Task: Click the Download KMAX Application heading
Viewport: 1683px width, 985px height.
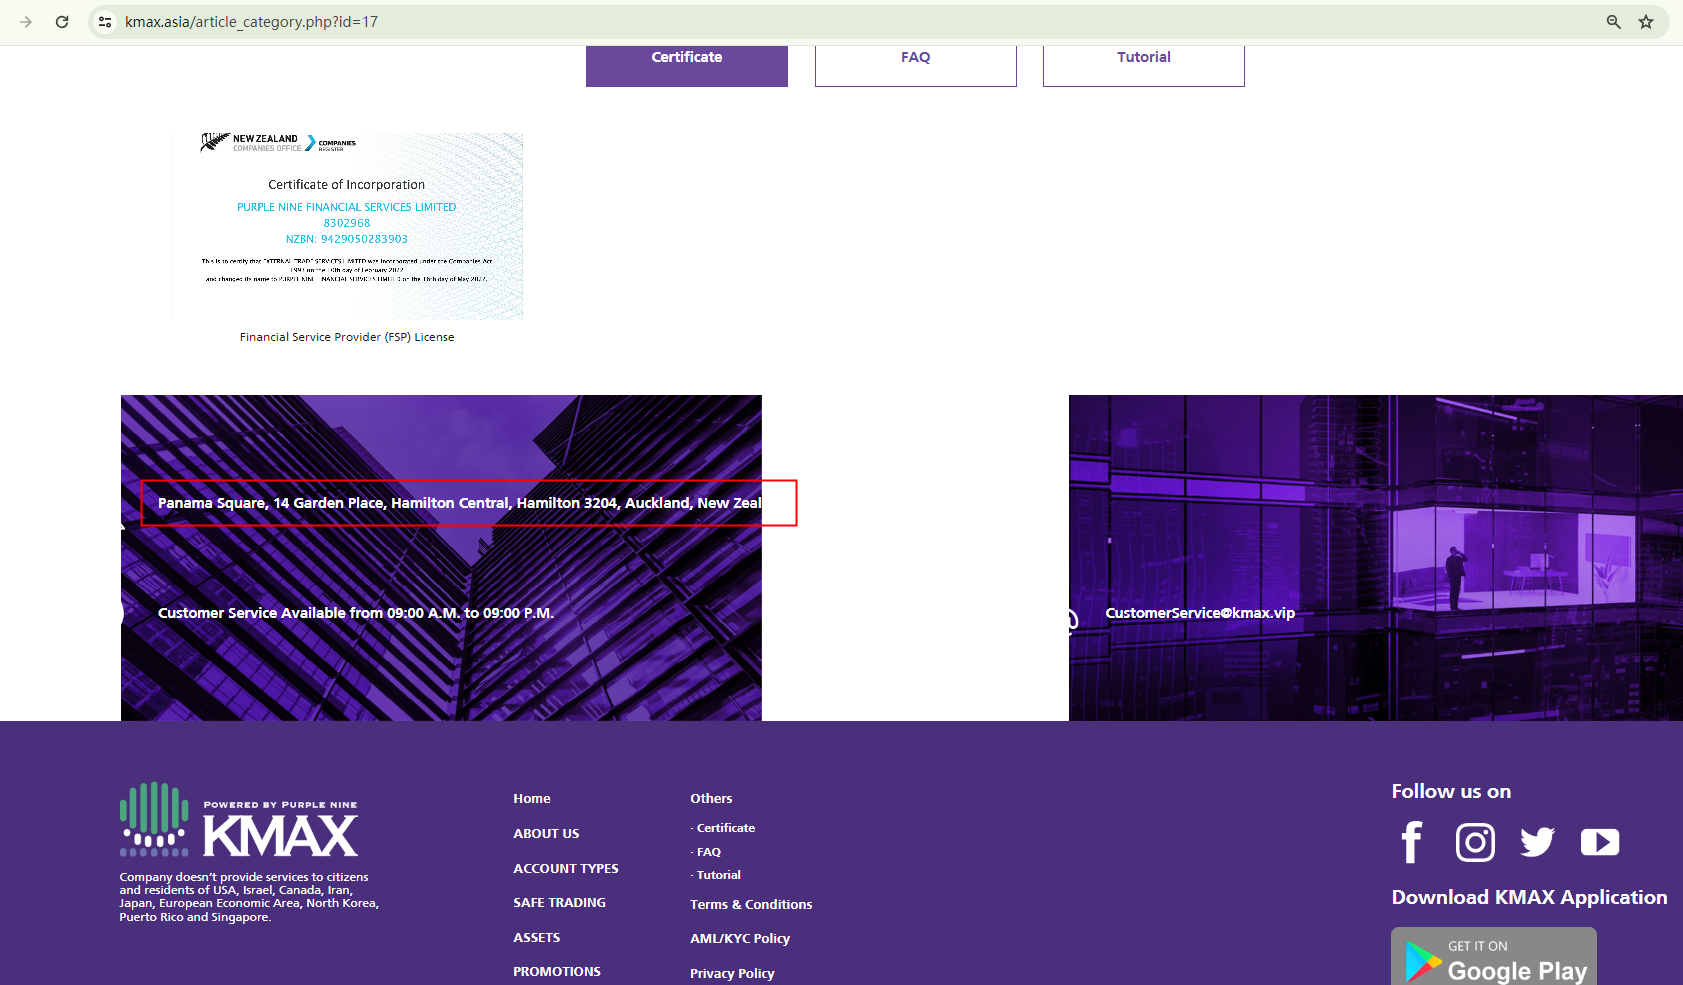Action: click(1529, 898)
